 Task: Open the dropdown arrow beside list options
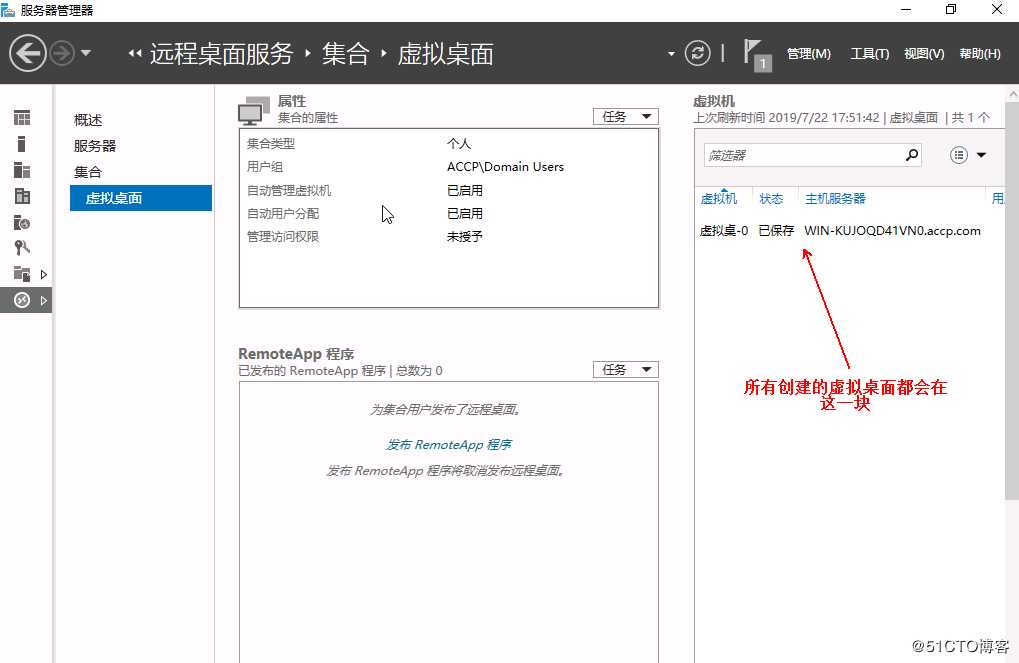pyautogui.click(x=981, y=155)
